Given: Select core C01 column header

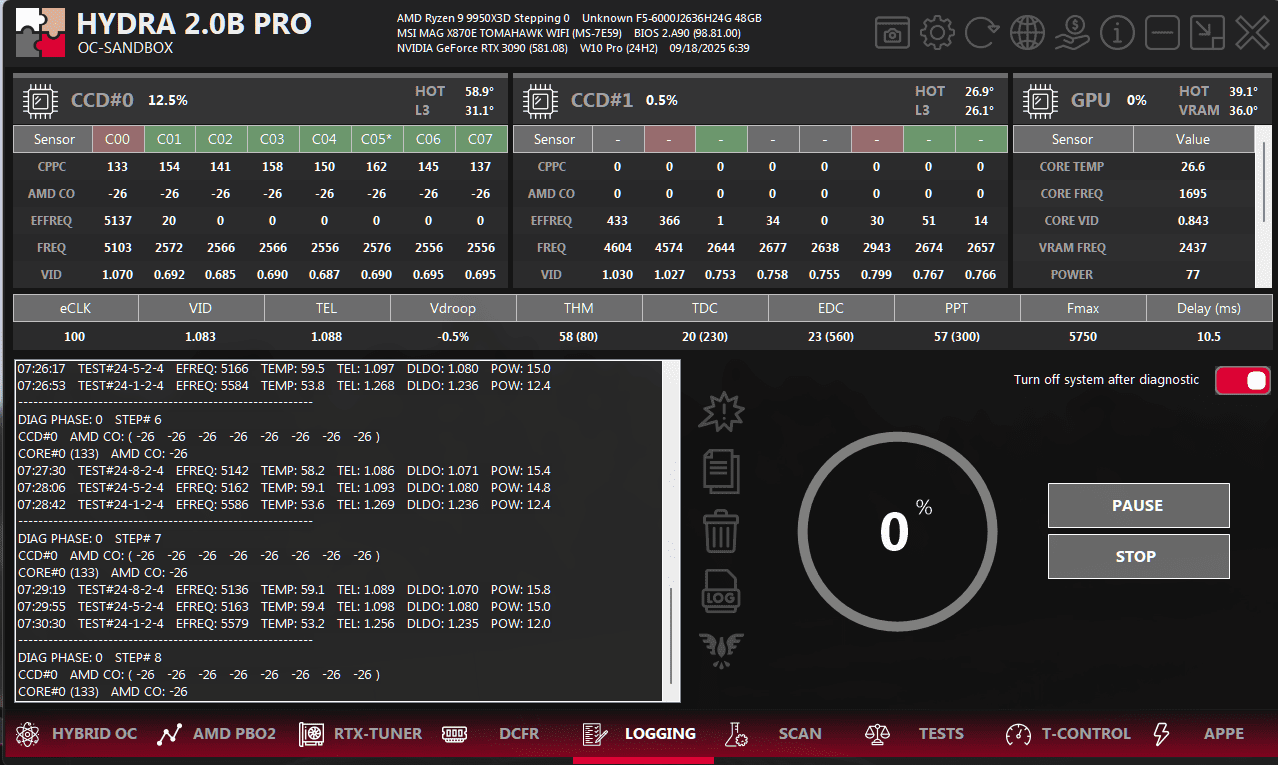Looking at the screenshot, I should (x=170, y=140).
